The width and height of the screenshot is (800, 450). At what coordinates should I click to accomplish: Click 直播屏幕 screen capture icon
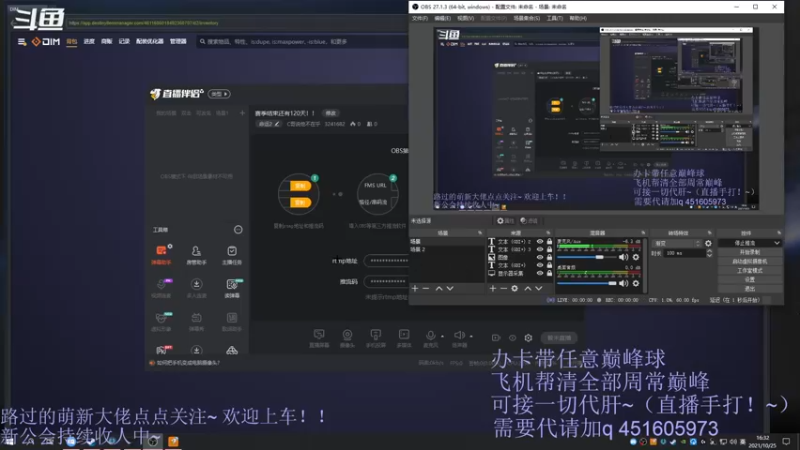click(319, 337)
